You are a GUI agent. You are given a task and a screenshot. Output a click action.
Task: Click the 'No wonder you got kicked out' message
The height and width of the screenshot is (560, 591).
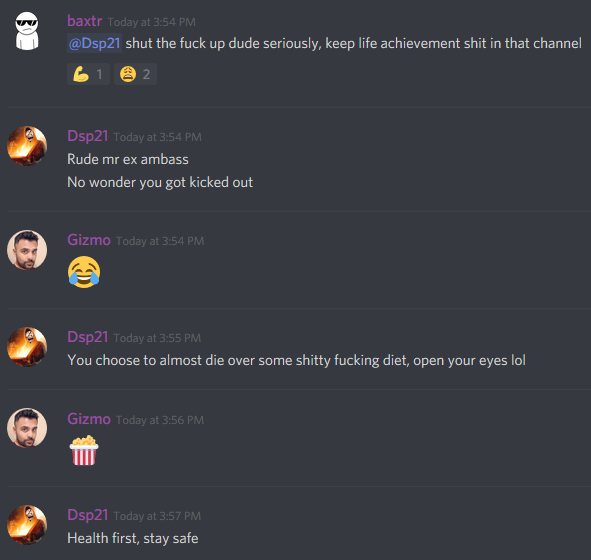(160, 182)
